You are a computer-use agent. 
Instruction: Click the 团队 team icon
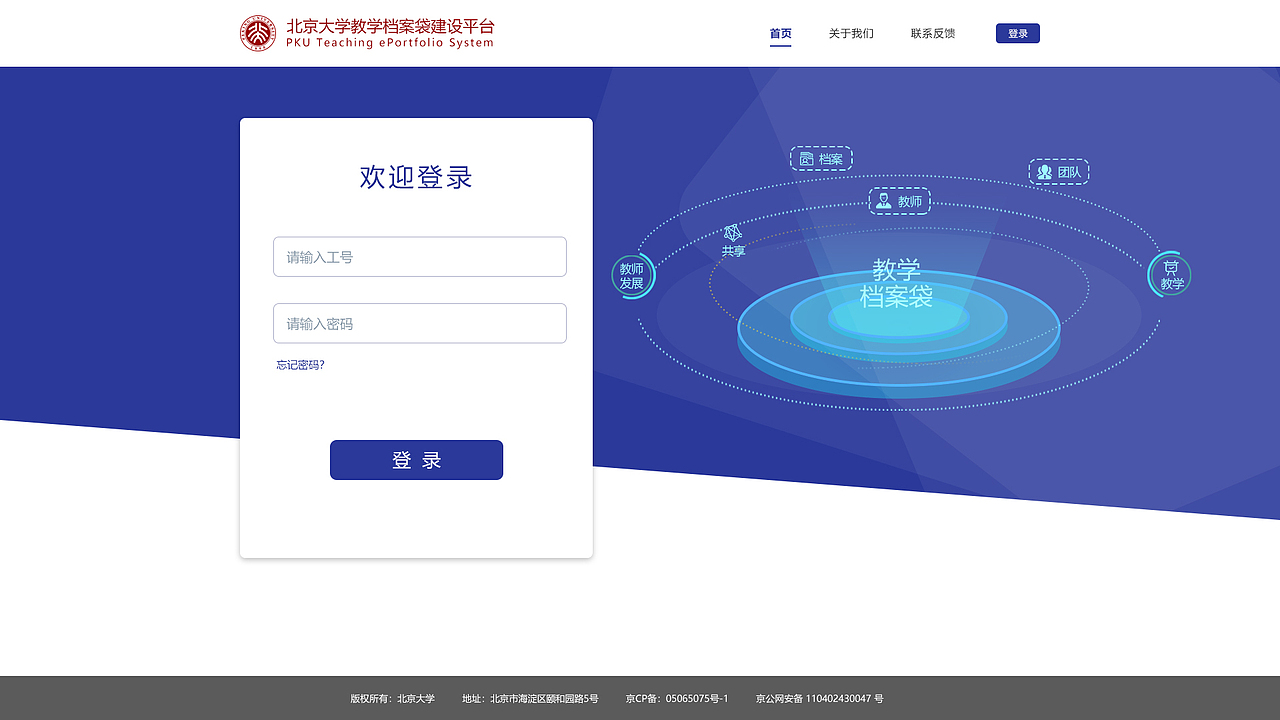tap(1059, 171)
